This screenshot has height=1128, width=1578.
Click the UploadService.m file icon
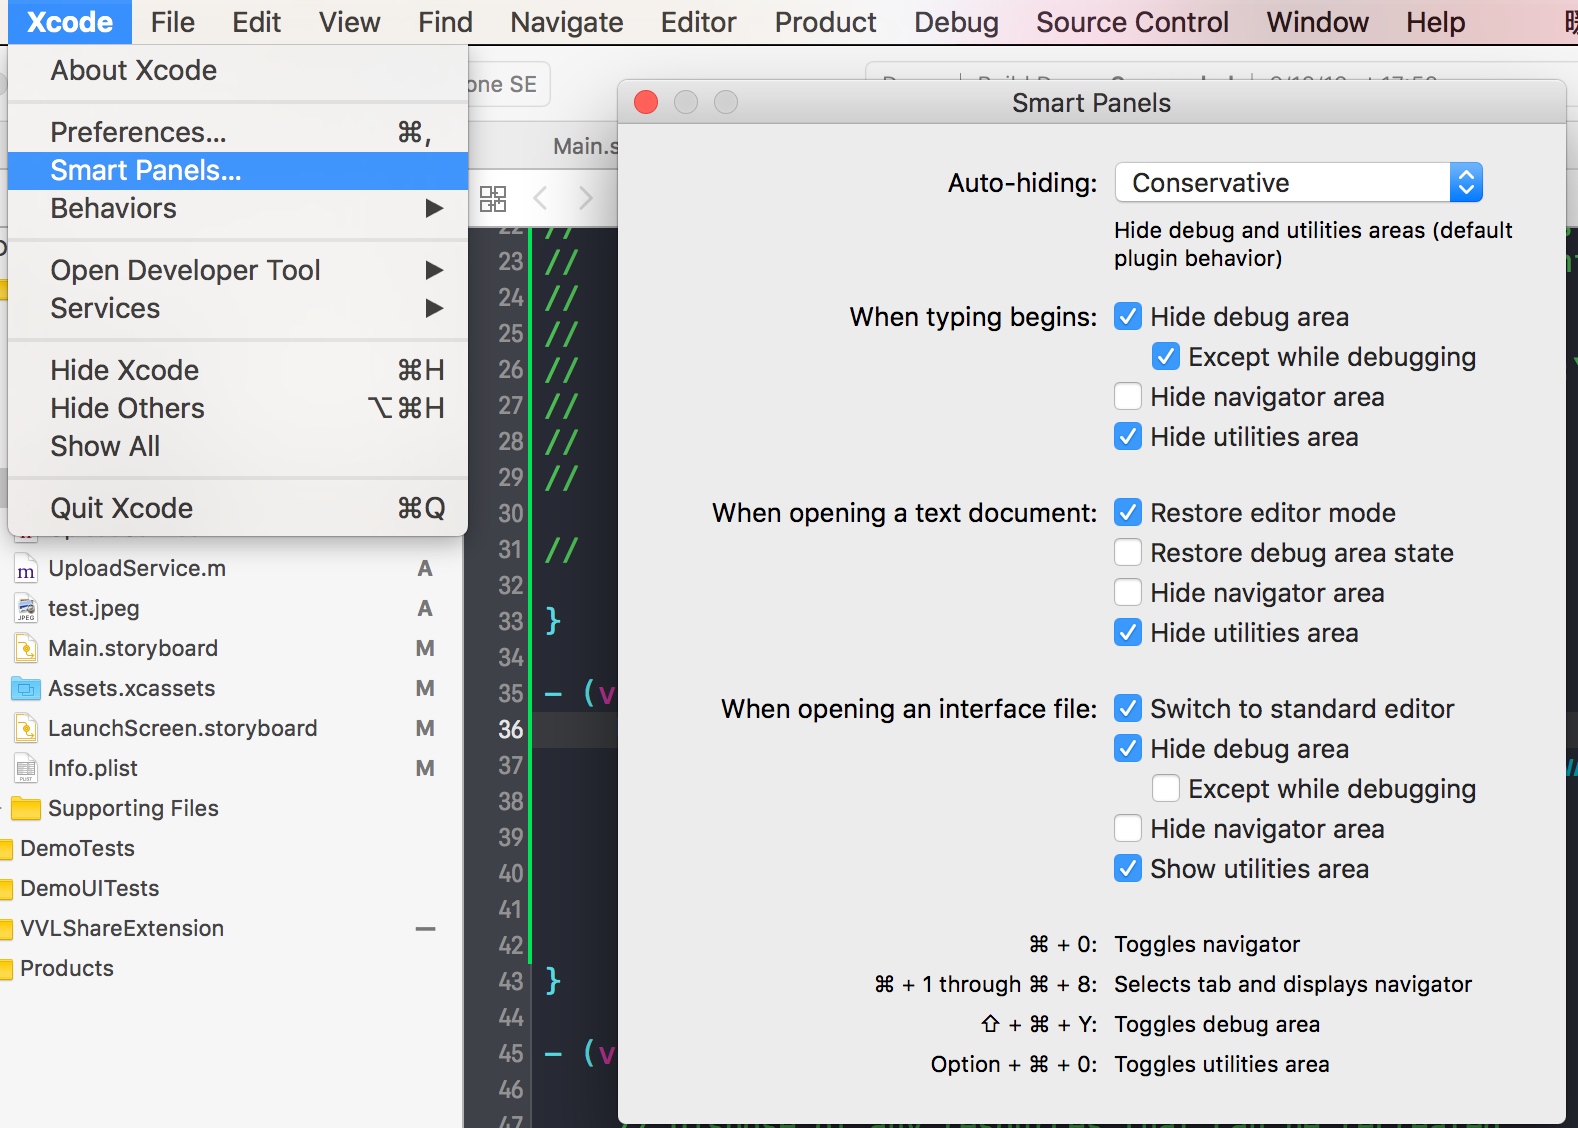(26, 570)
